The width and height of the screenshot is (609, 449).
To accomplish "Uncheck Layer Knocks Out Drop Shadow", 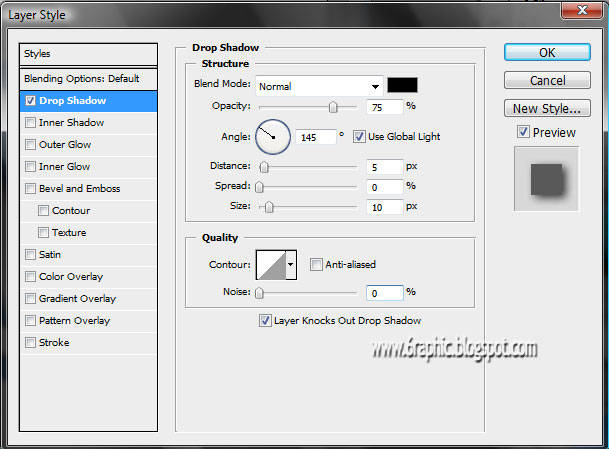I will tap(265, 320).
